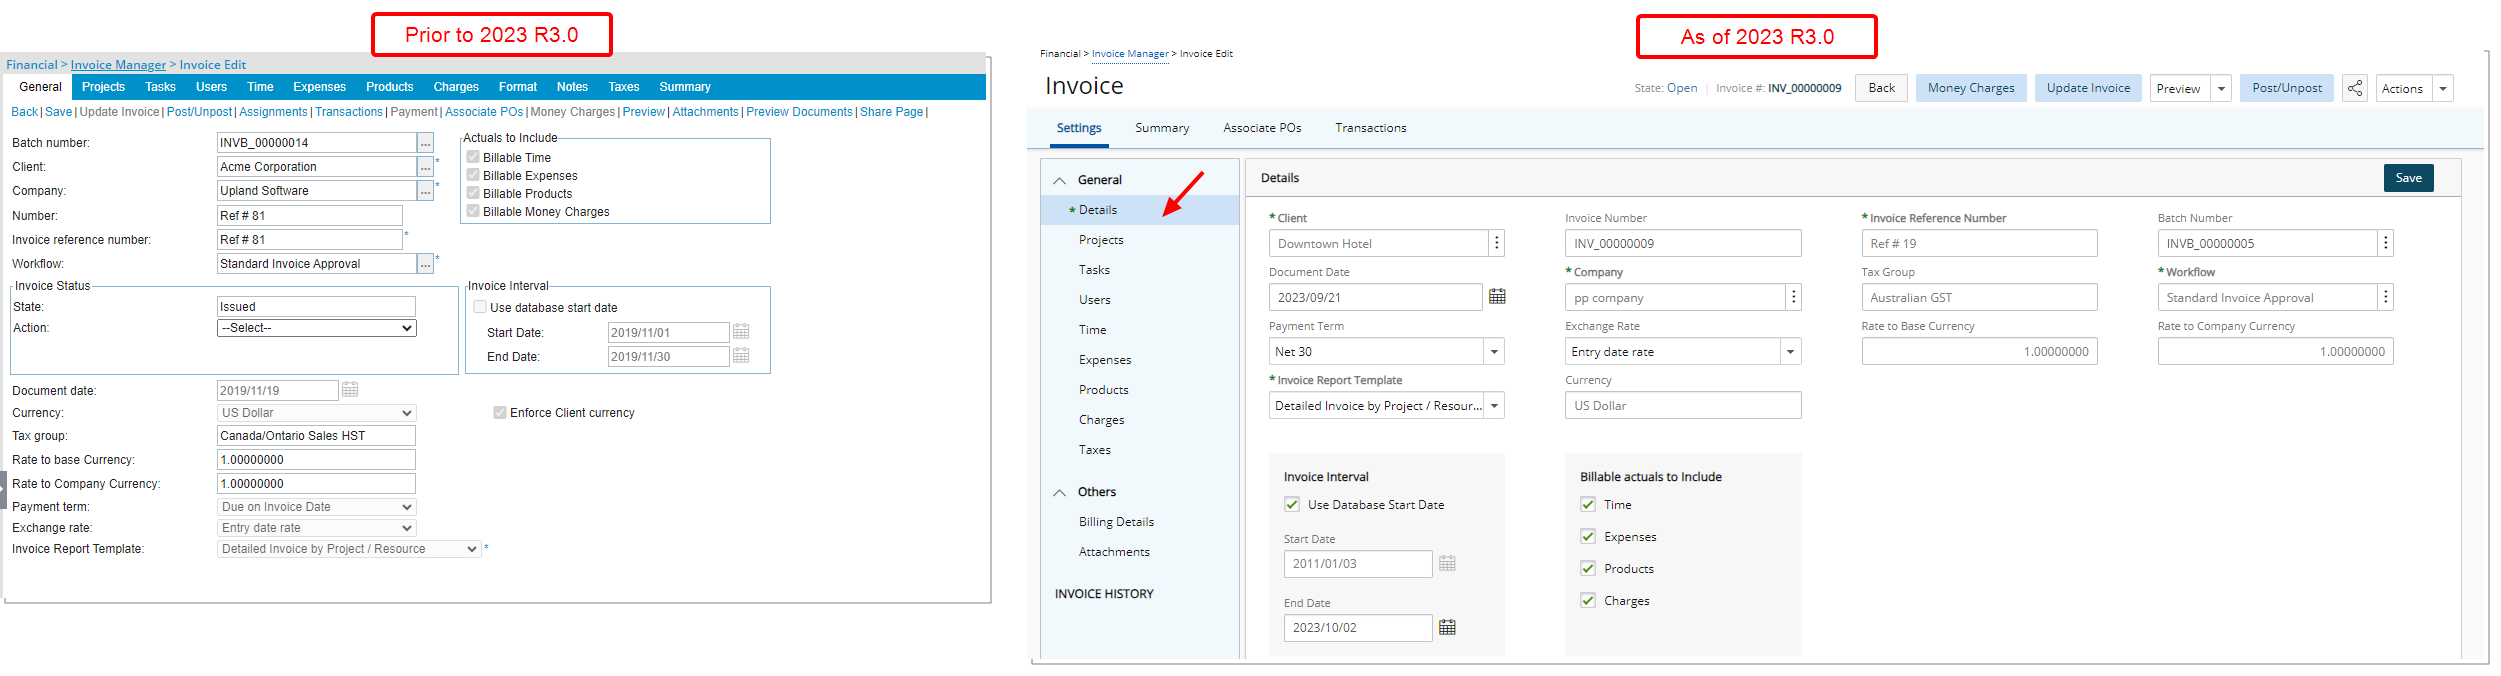
Task: Open the Transactions tab in the new page
Action: coord(1371,128)
